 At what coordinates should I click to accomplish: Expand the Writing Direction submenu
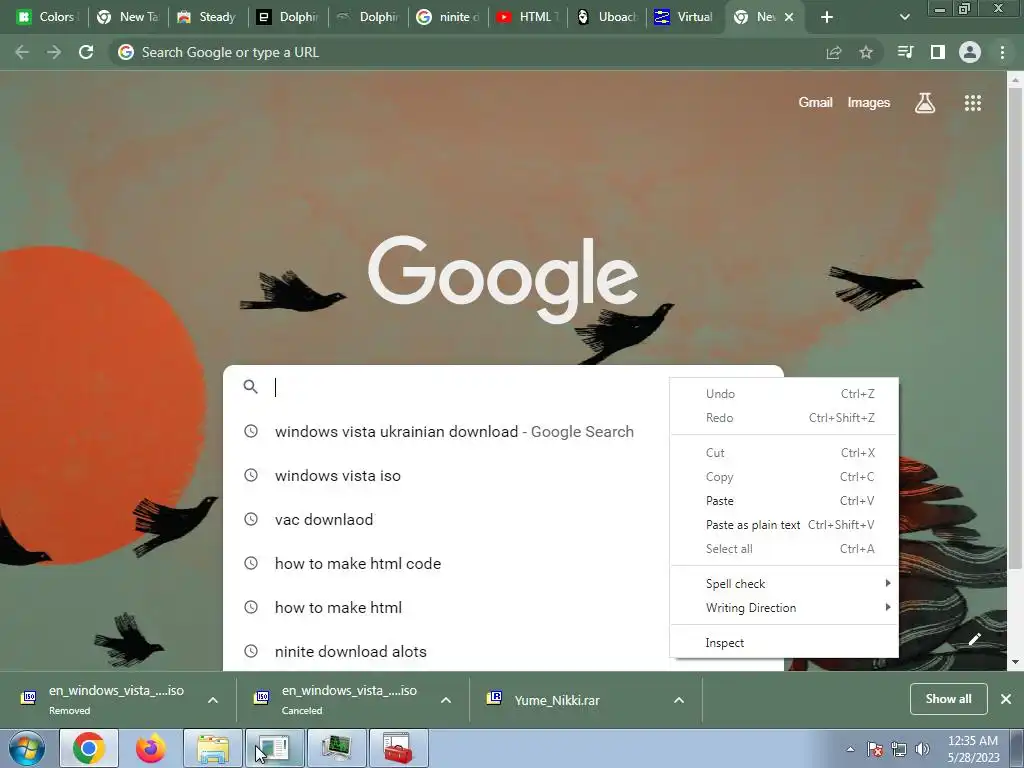(784, 608)
